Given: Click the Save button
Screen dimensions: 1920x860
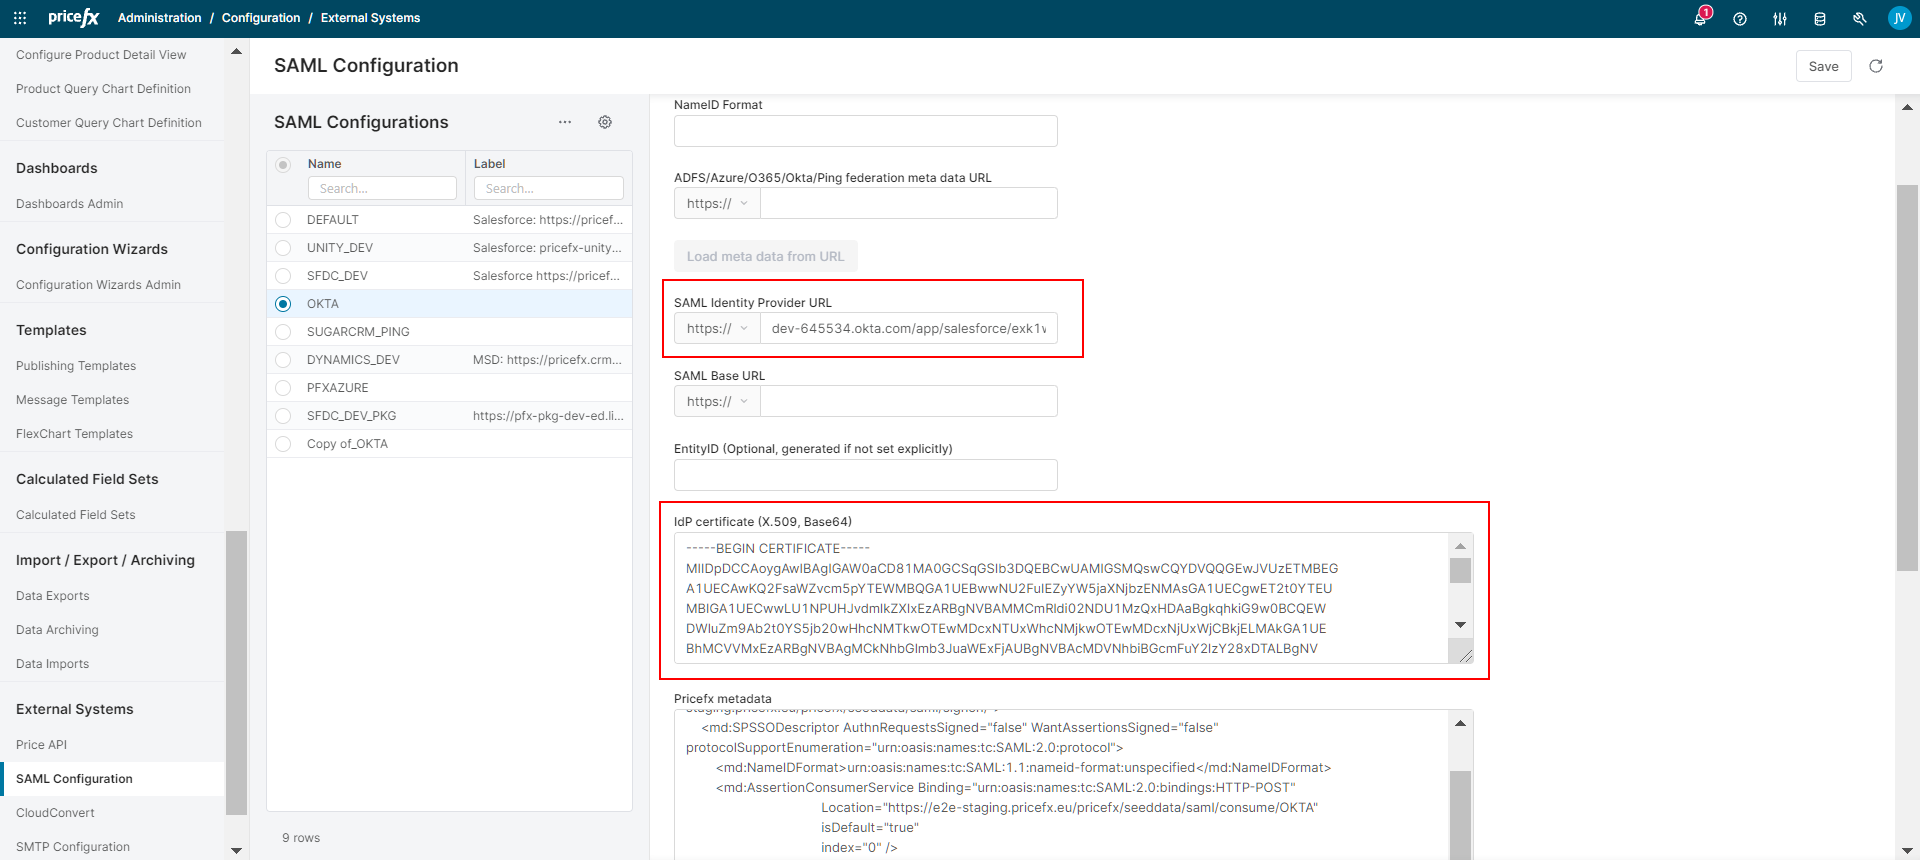Looking at the screenshot, I should point(1823,66).
